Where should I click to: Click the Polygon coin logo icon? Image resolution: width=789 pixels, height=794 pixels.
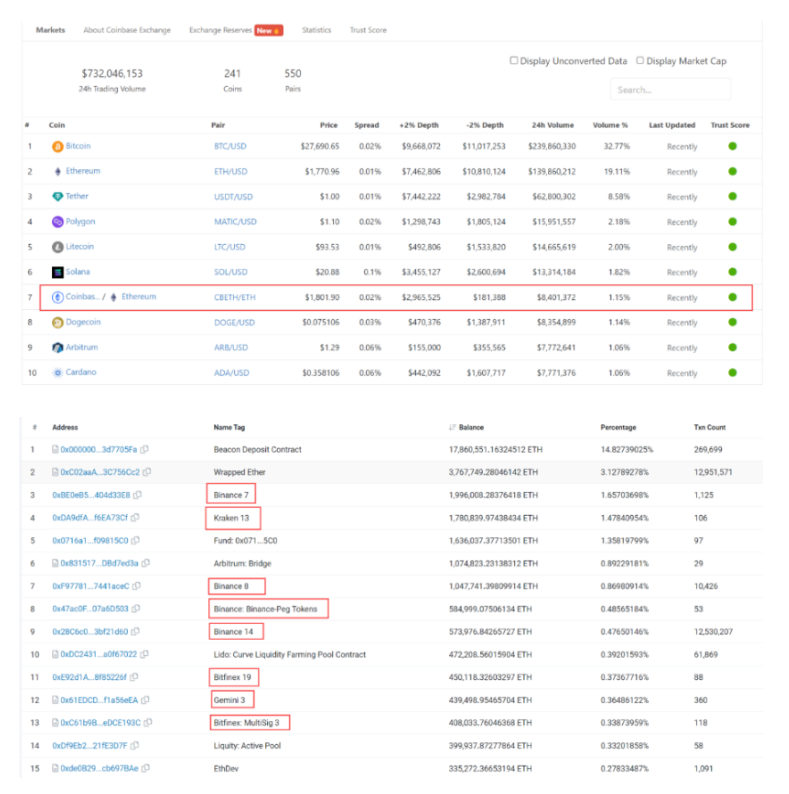coord(58,222)
